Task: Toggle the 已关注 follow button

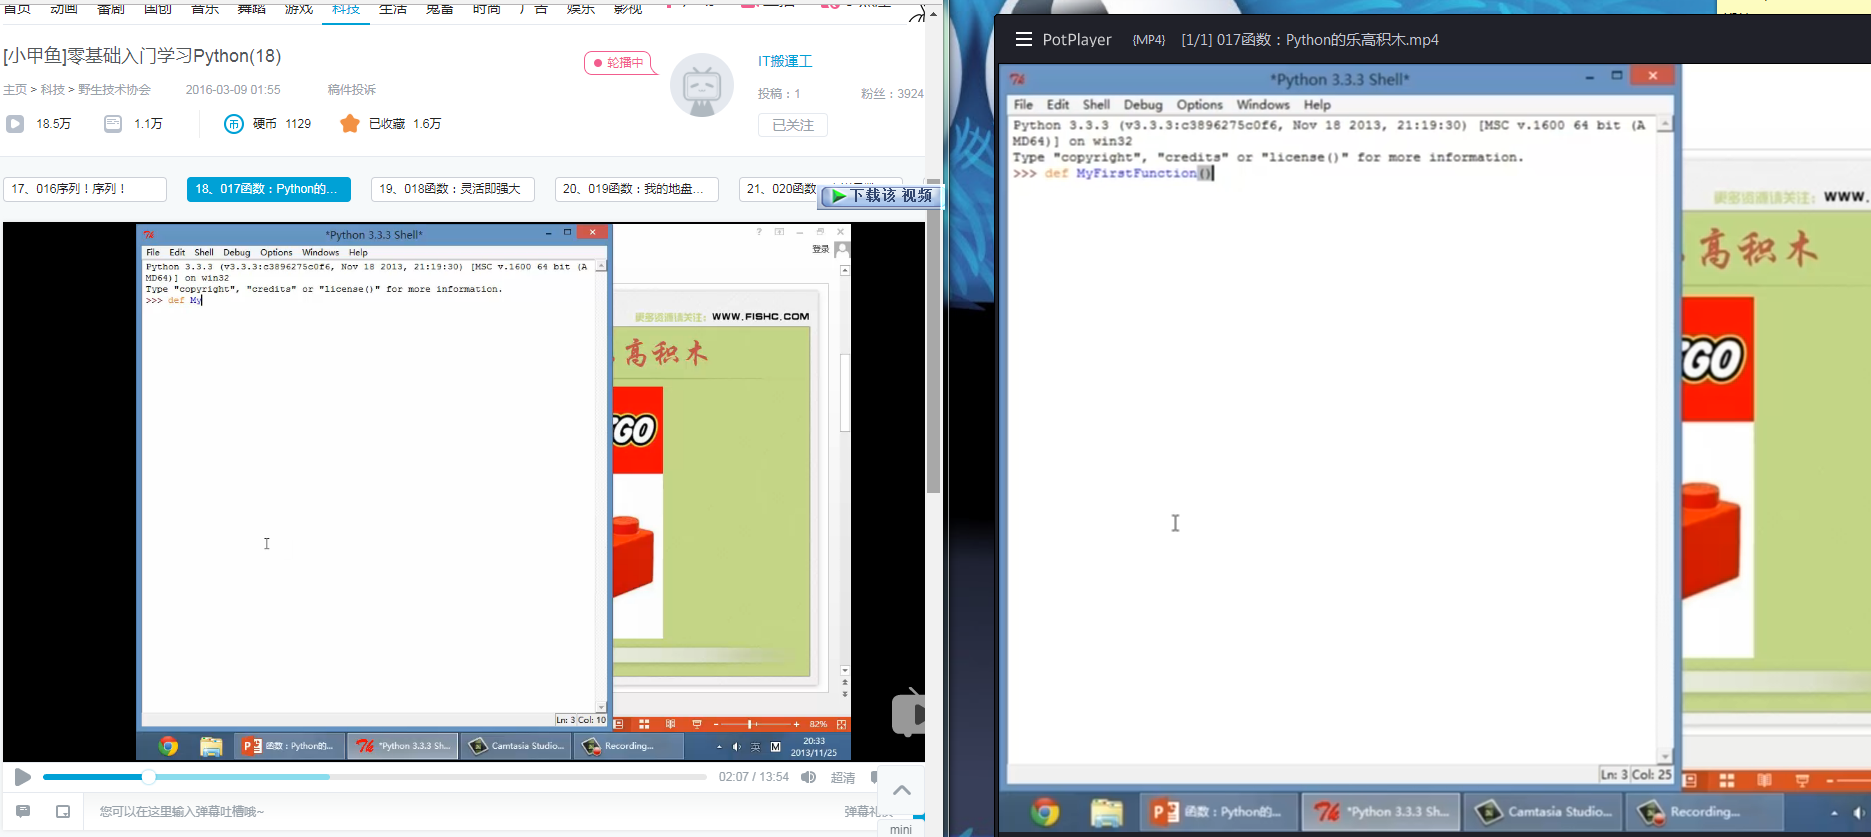Action: coord(792,125)
